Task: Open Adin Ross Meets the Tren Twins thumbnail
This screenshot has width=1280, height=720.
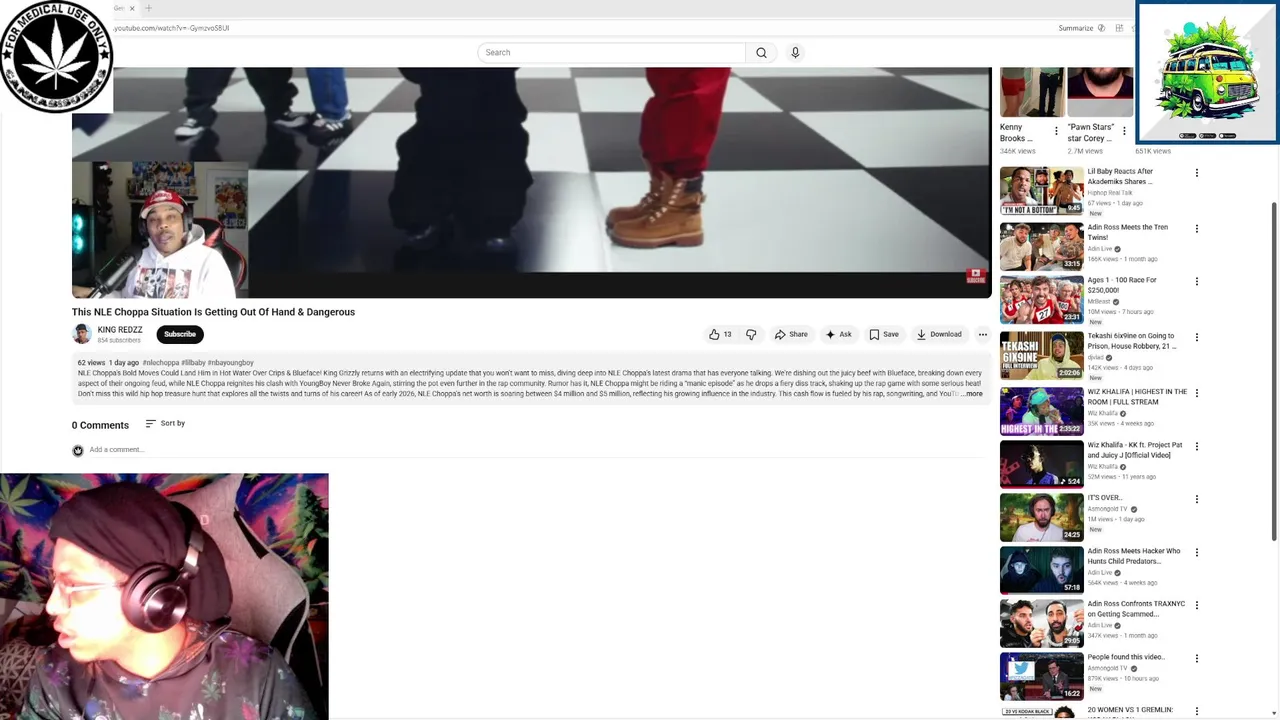Action: click(1041, 246)
